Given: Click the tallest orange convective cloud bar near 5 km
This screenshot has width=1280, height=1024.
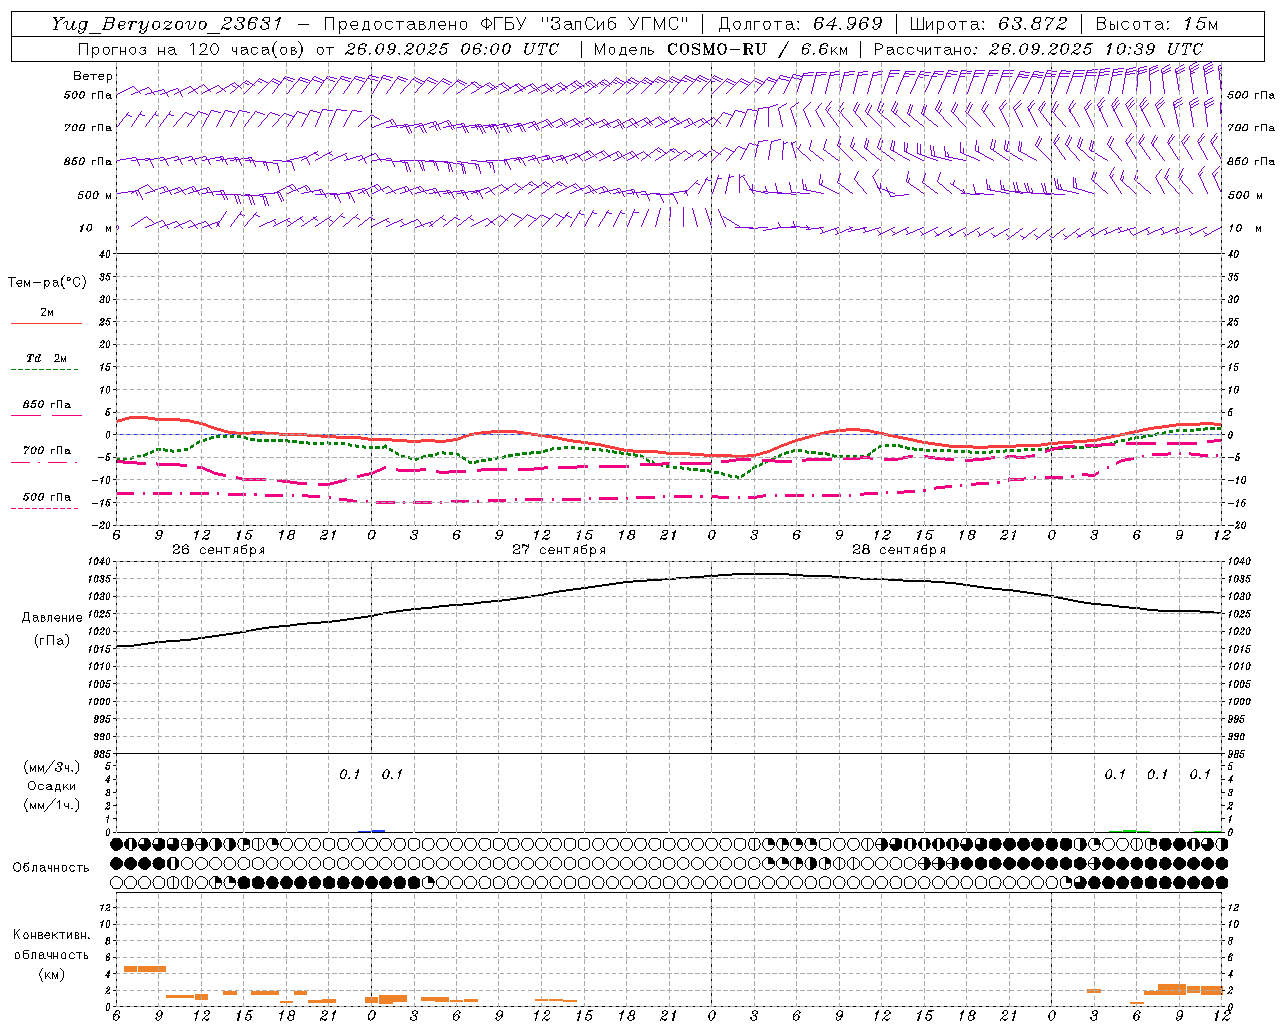Looking at the screenshot, I should point(145,968).
